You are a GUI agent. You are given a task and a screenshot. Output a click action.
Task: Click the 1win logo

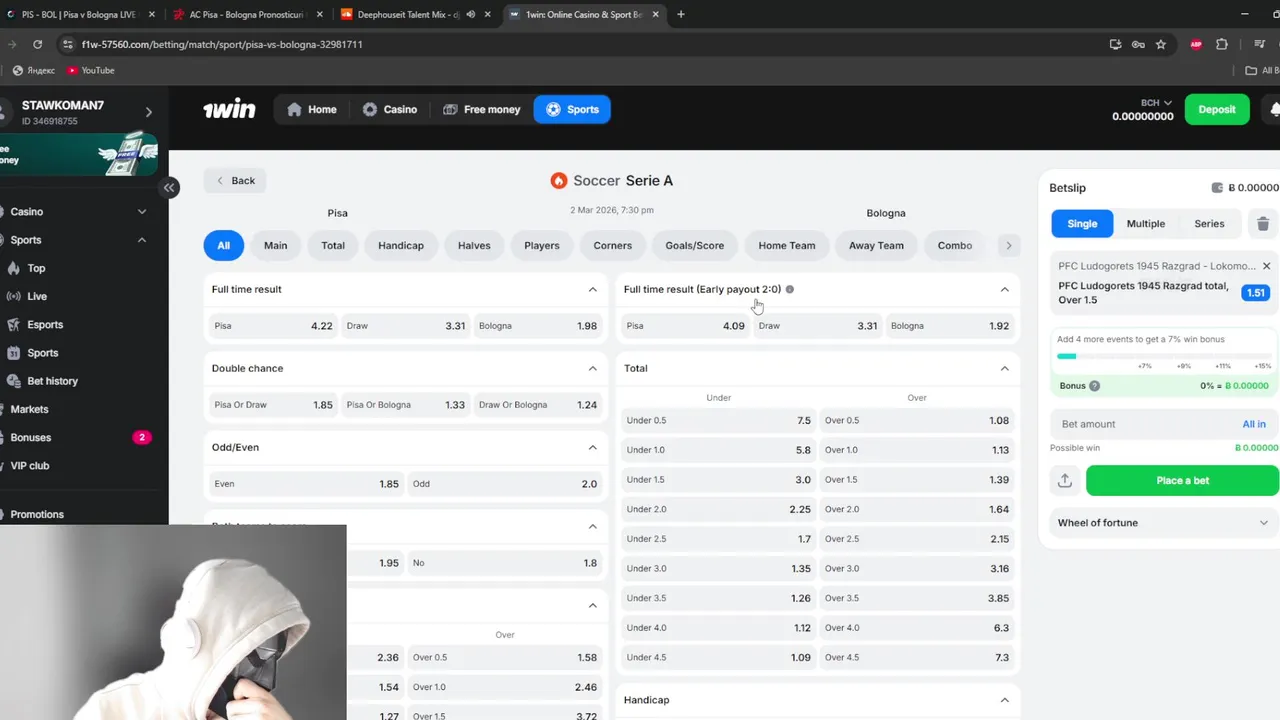(x=229, y=110)
